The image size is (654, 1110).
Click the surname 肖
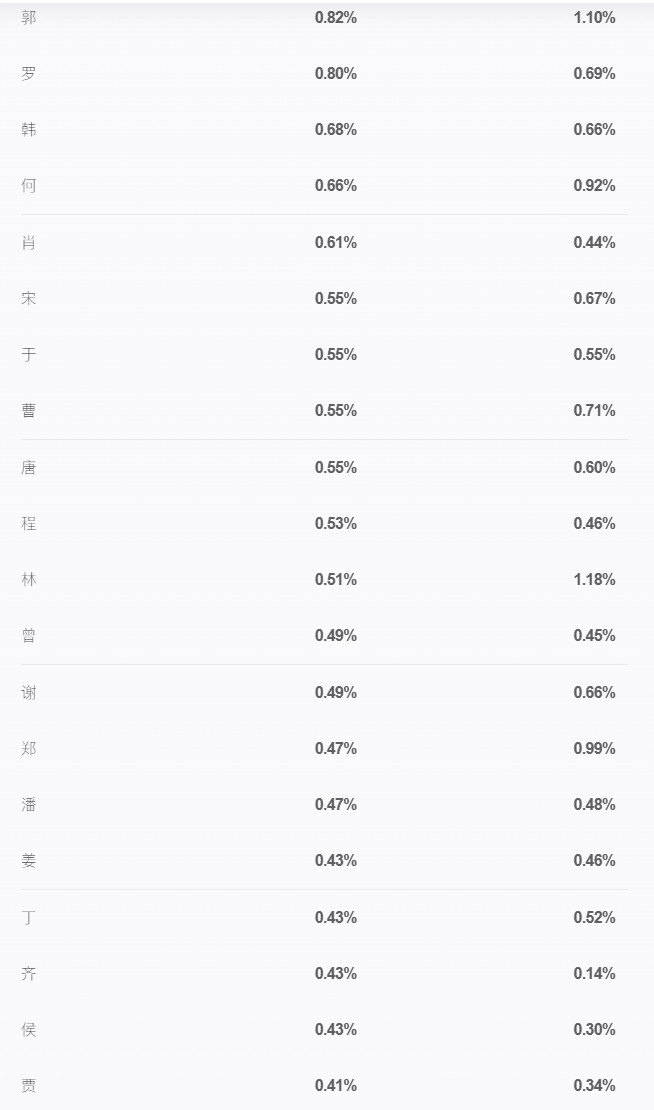click(x=28, y=243)
